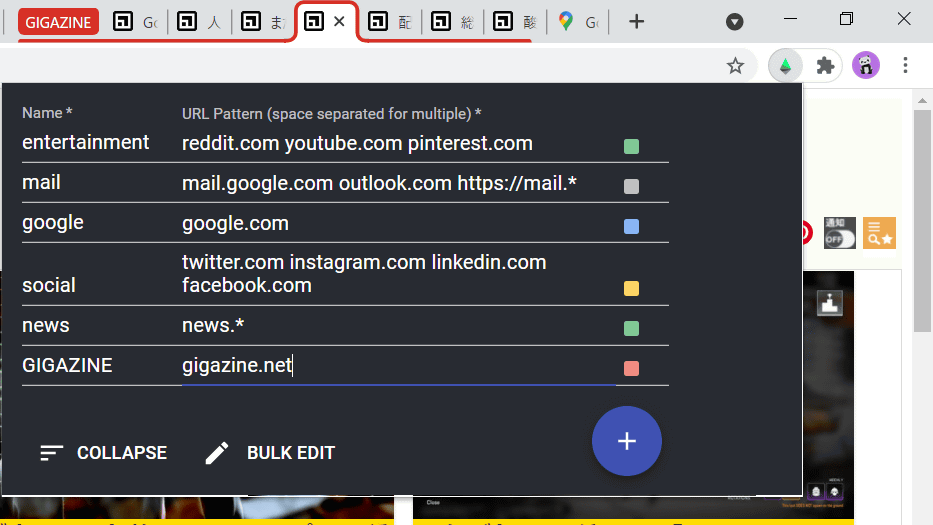Pick the blue color swatch for google
Image resolution: width=933 pixels, height=525 pixels.
point(631,226)
